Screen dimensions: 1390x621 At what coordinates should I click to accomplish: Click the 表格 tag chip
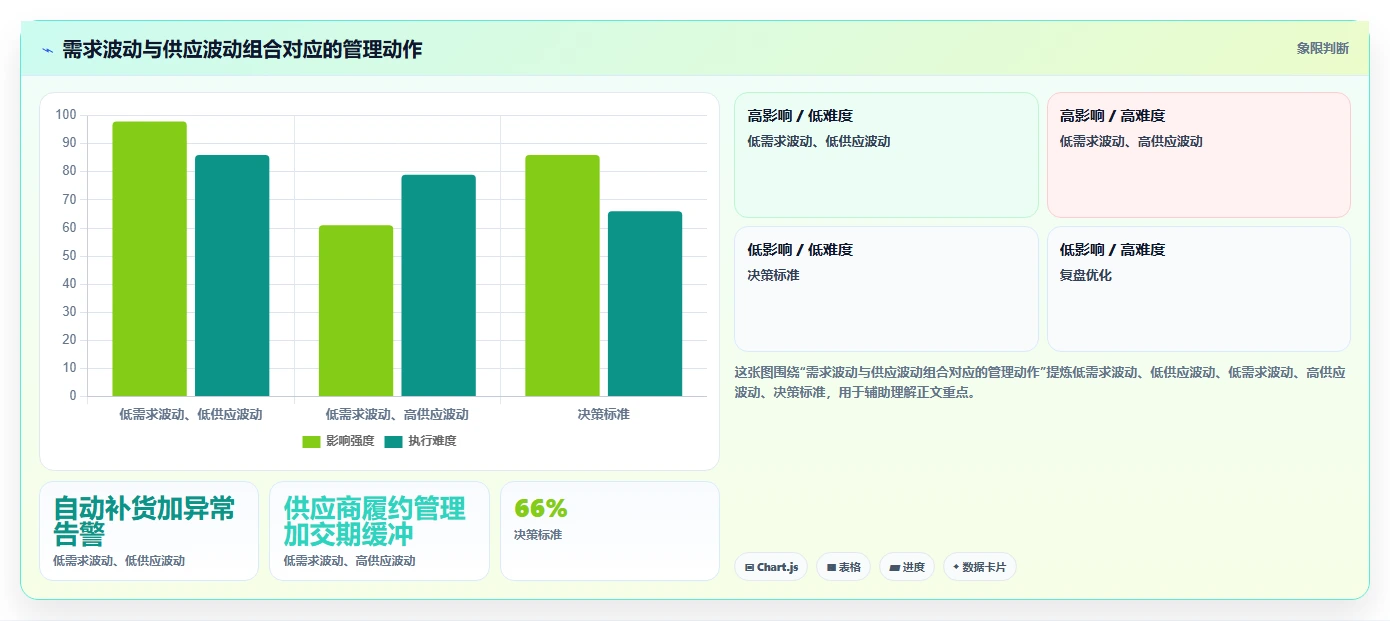point(843,567)
